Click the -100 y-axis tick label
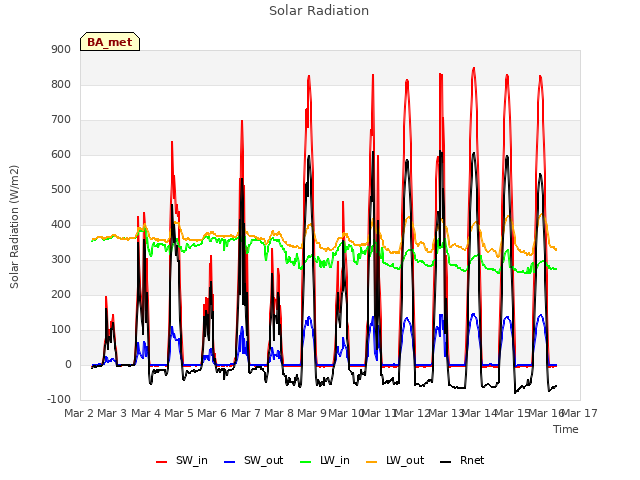This screenshot has width=640, height=480. [59, 399]
